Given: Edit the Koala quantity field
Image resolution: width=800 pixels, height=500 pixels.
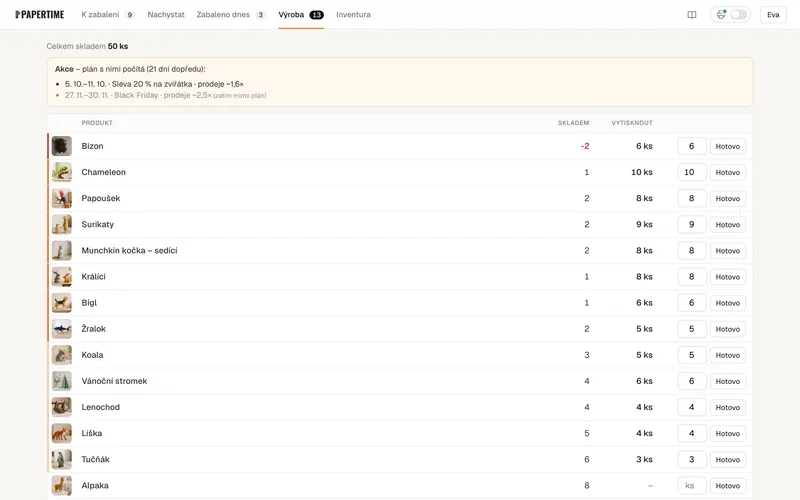Looking at the screenshot, I should [692, 355].
